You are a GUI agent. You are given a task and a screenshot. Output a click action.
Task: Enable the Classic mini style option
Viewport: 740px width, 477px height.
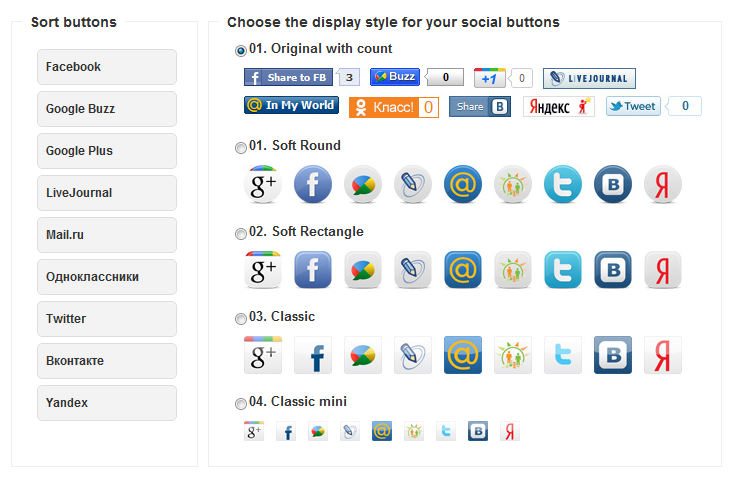click(x=241, y=403)
